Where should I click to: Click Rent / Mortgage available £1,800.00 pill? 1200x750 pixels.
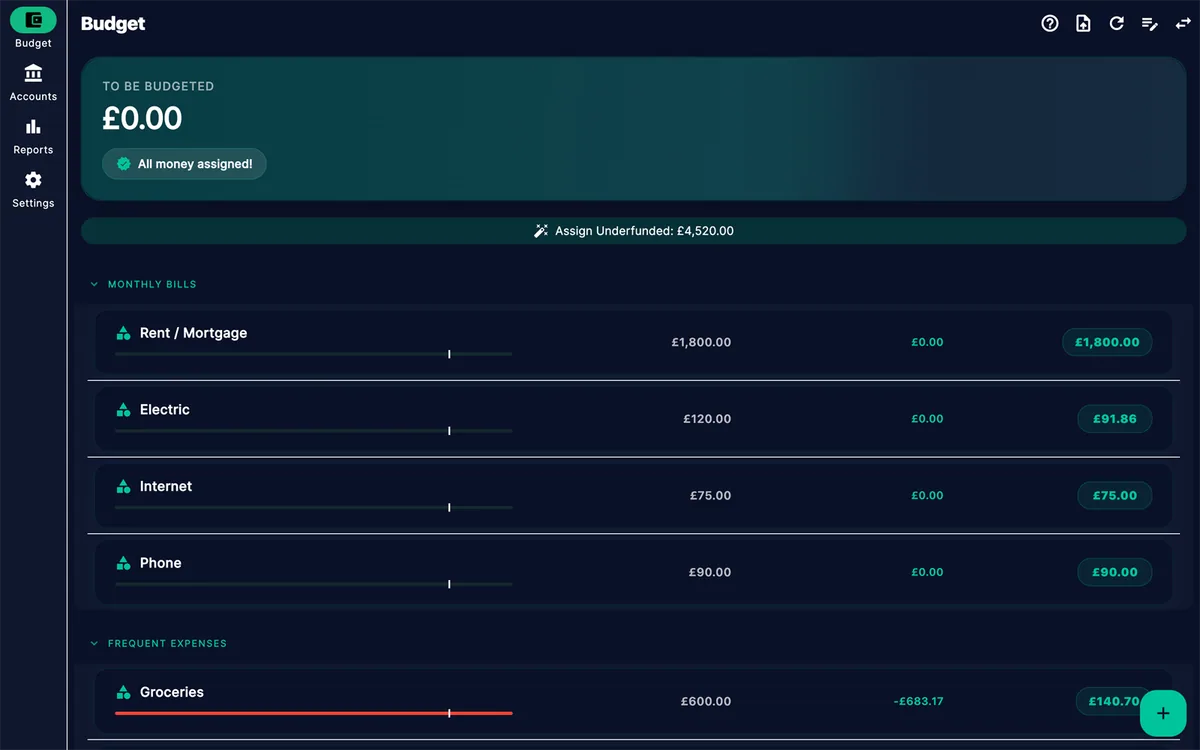click(1107, 342)
